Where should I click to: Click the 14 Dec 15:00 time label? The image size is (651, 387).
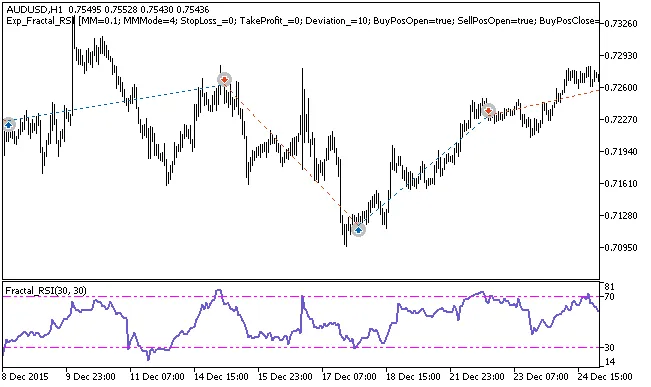coord(220,377)
